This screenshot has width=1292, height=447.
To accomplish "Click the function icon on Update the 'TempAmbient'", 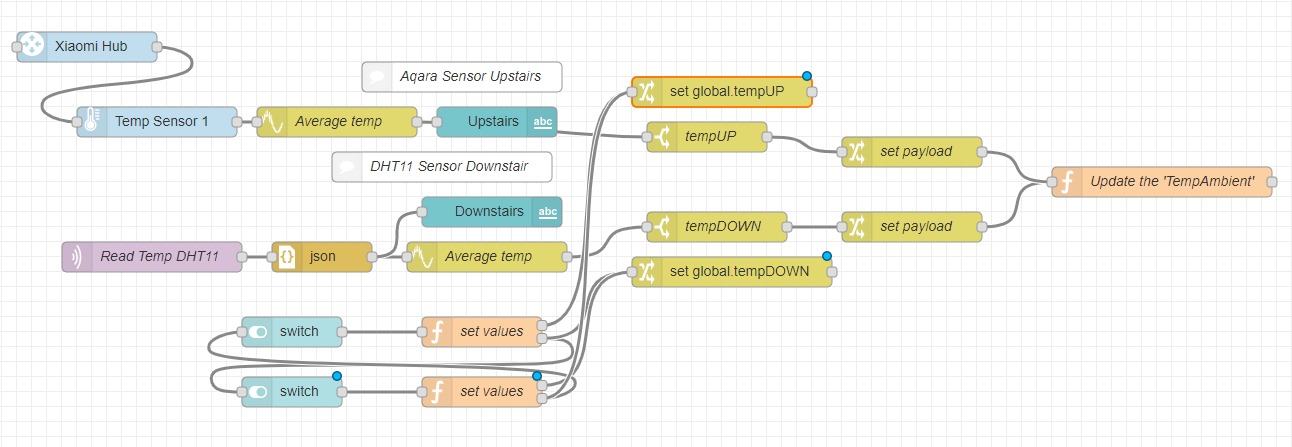I will point(1067,182).
